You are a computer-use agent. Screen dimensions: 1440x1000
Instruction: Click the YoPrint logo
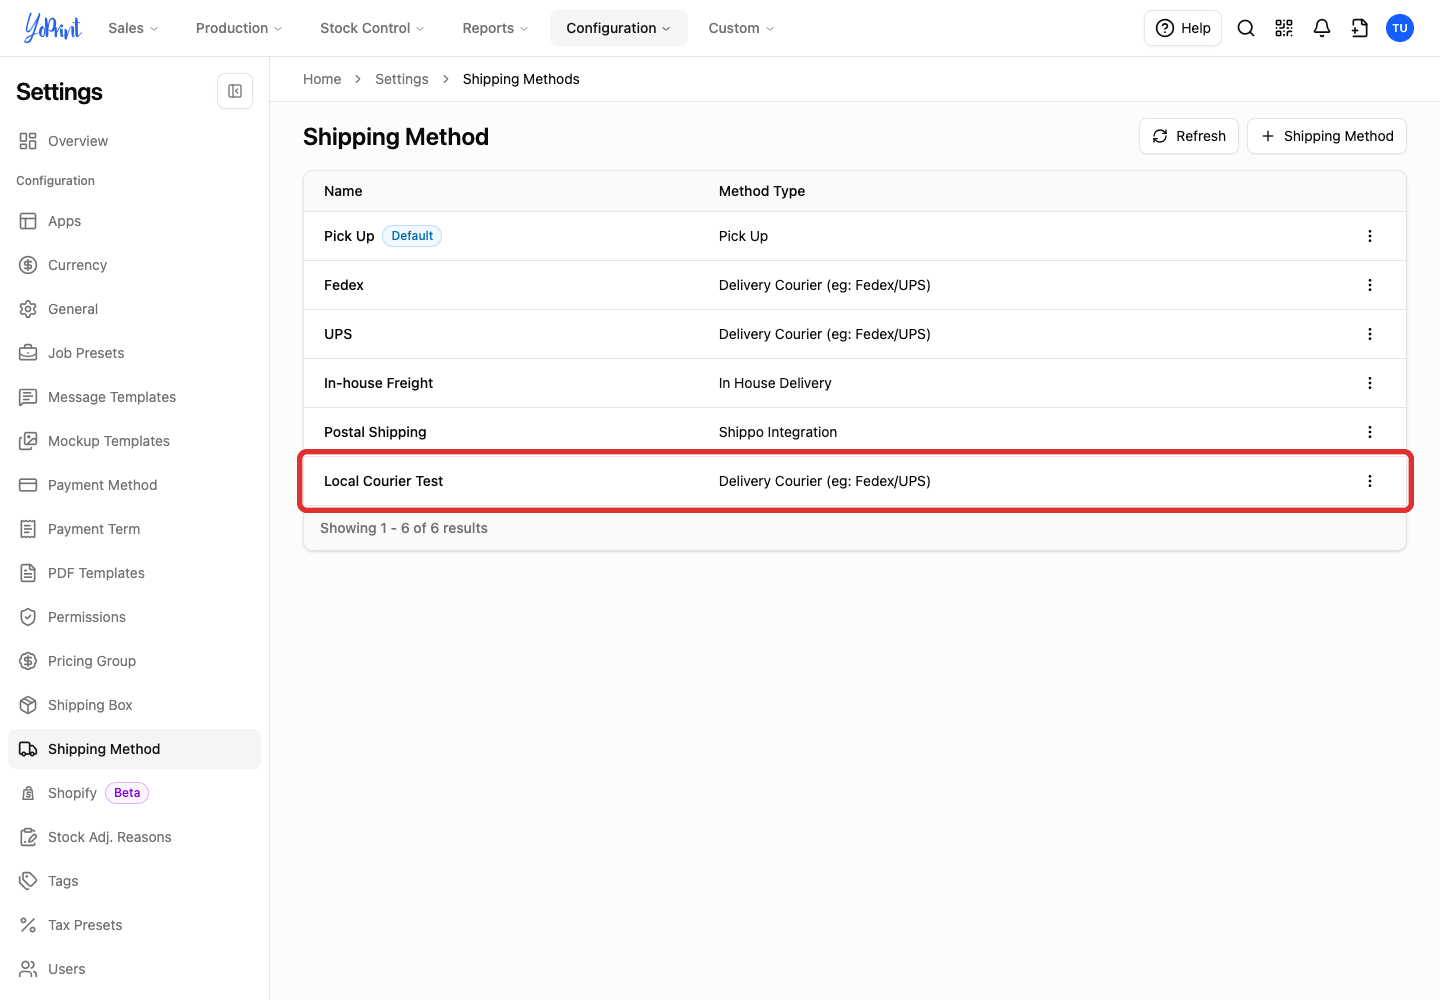pyautogui.click(x=52, y=28)
